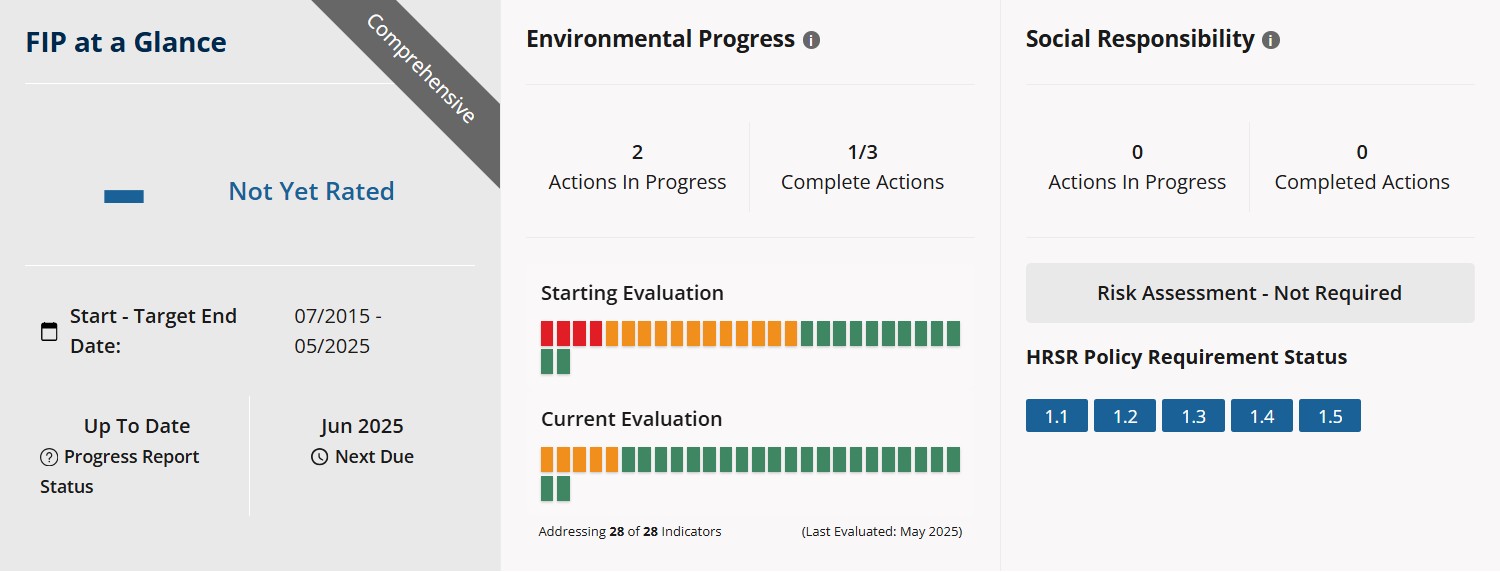Viewport: 1500px width, 572px height.
Task: Click the Environmental Progress info icon
Action: coord(811,41)
